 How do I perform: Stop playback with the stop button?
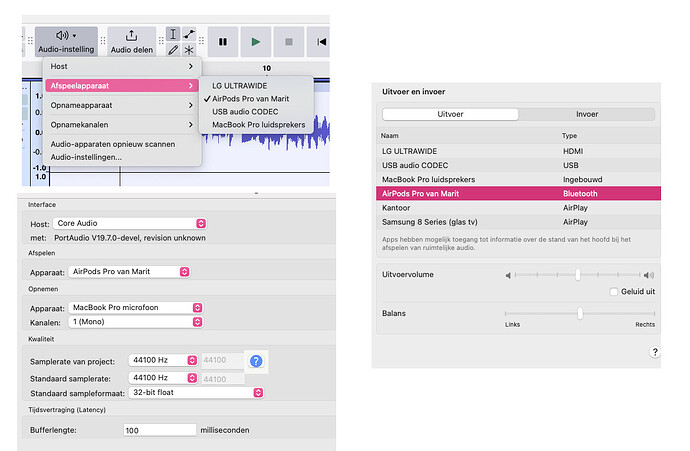click(289, 42)
